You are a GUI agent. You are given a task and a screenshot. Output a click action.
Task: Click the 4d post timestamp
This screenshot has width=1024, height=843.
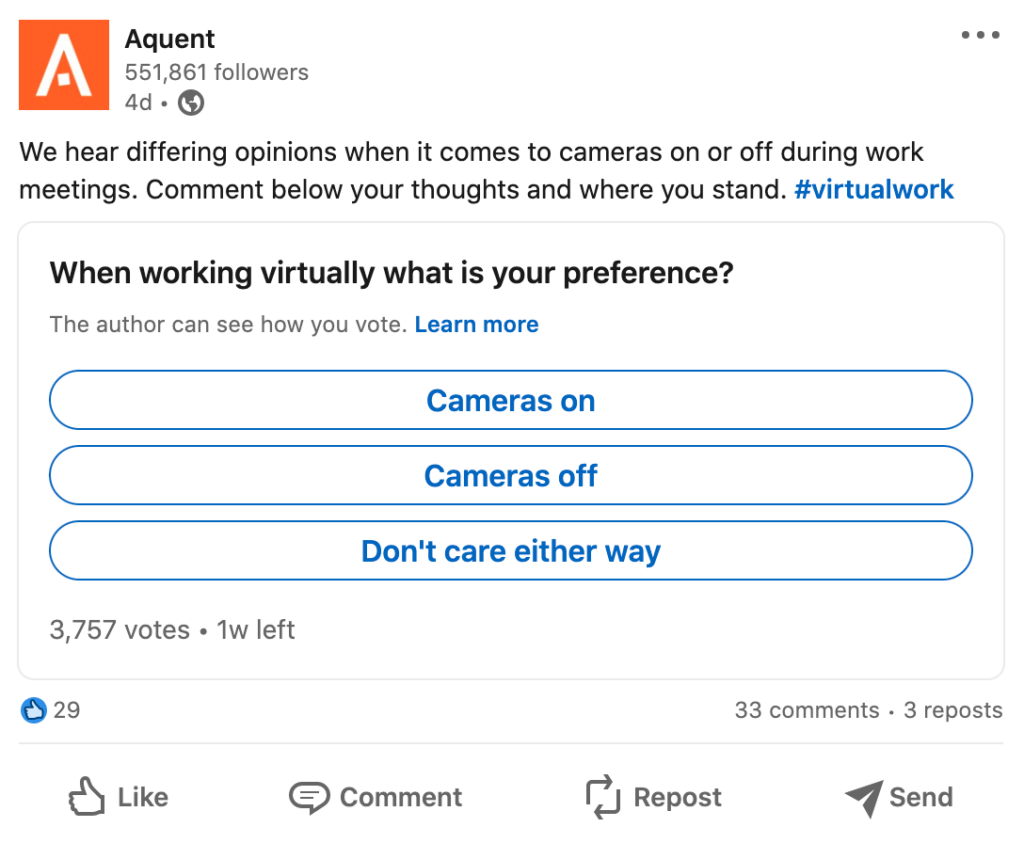click(x=137, y=102)
